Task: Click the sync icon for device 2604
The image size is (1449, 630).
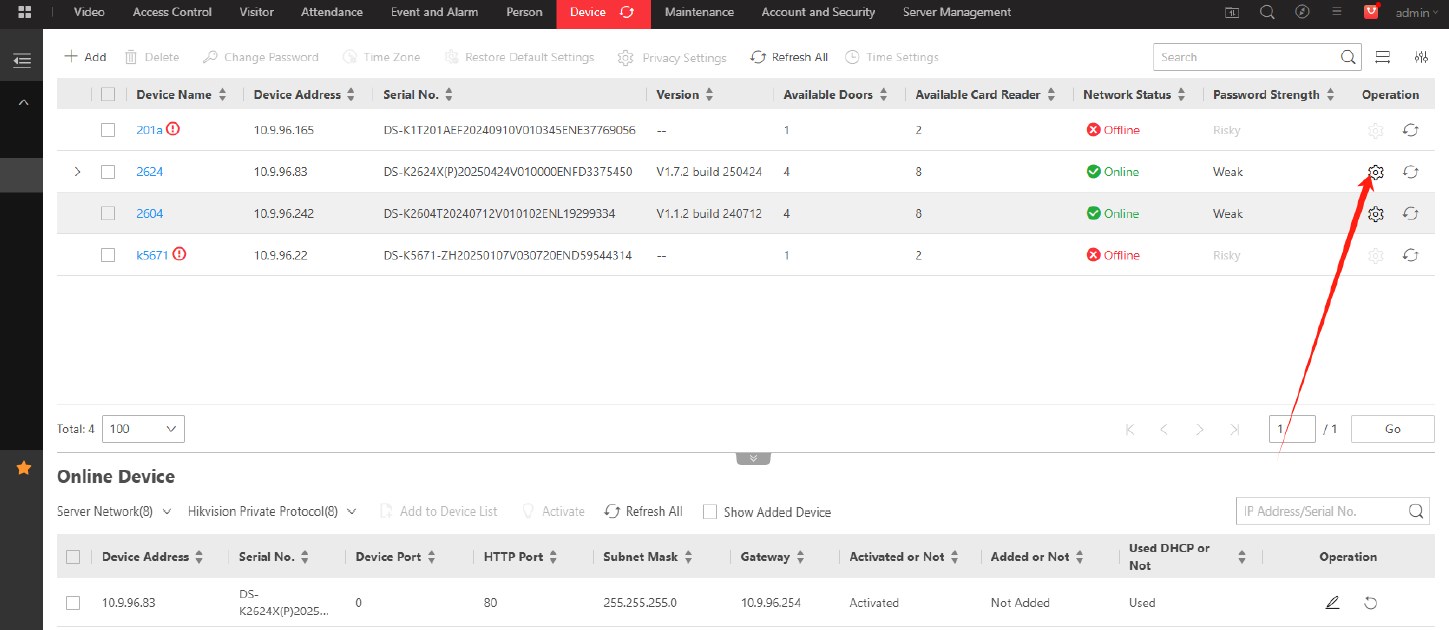Action: point(1410,214)
